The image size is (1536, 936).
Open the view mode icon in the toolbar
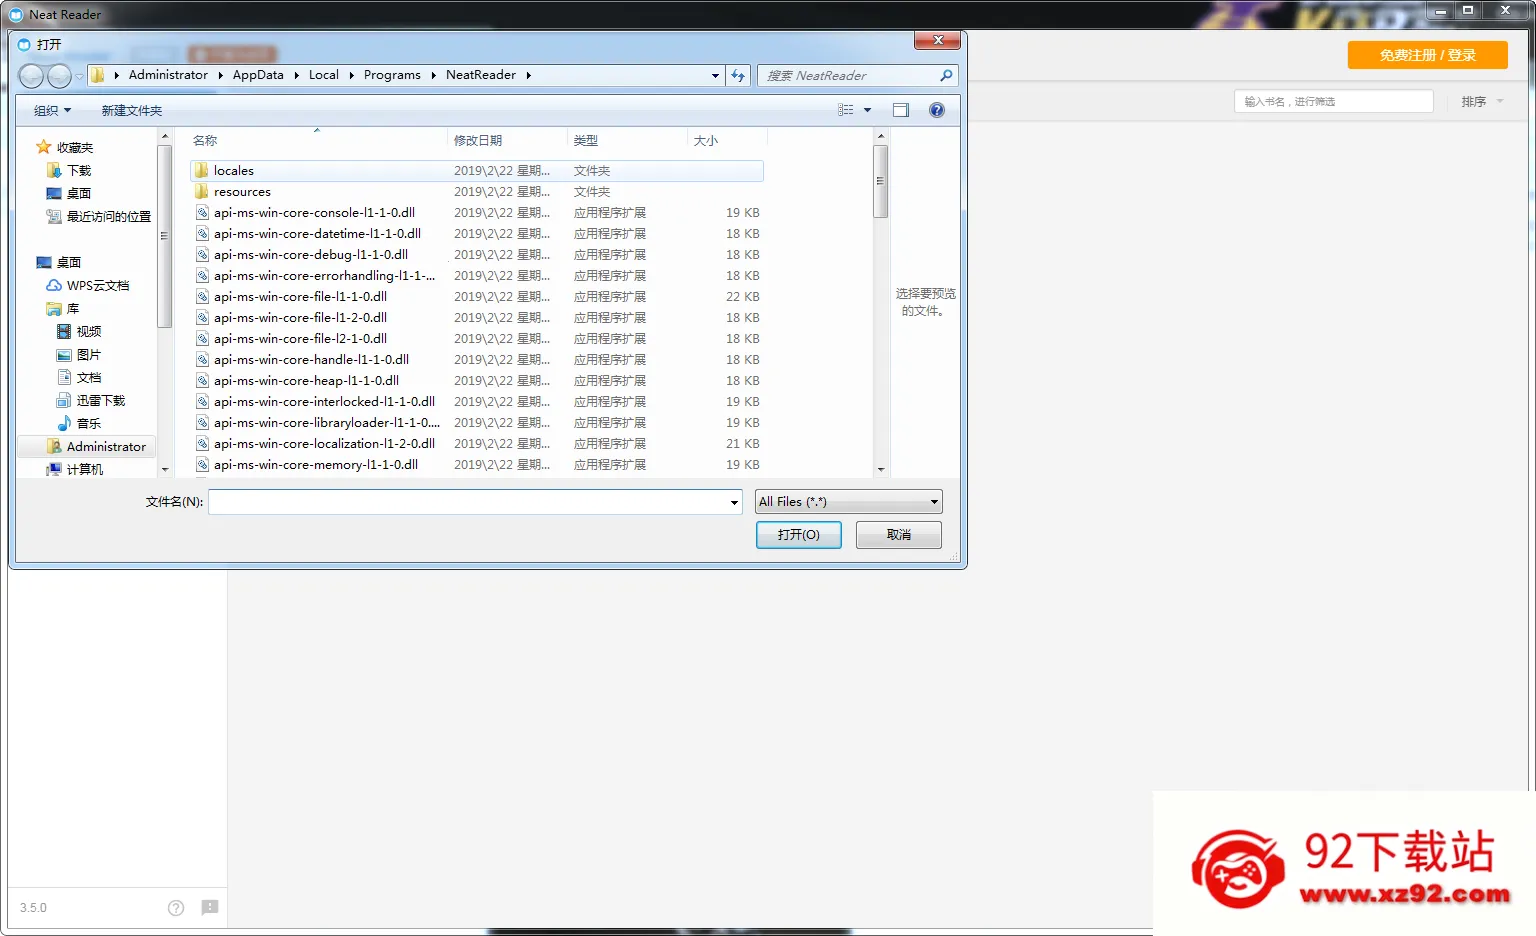(x=846, y=110)
